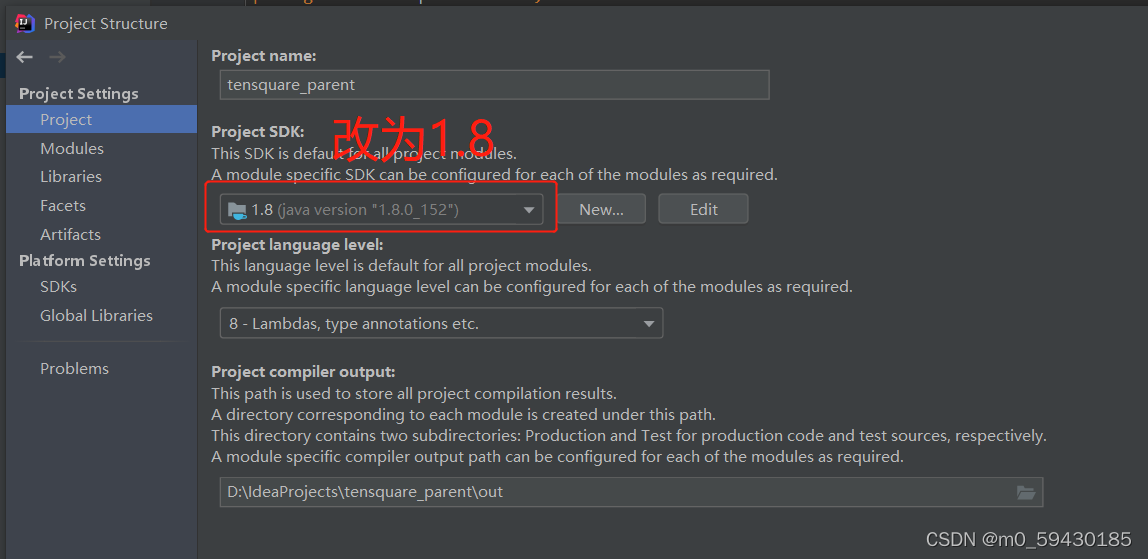Open the Libraries settings page
Screen dimensions: 1148x559
(x=71, y=177)
